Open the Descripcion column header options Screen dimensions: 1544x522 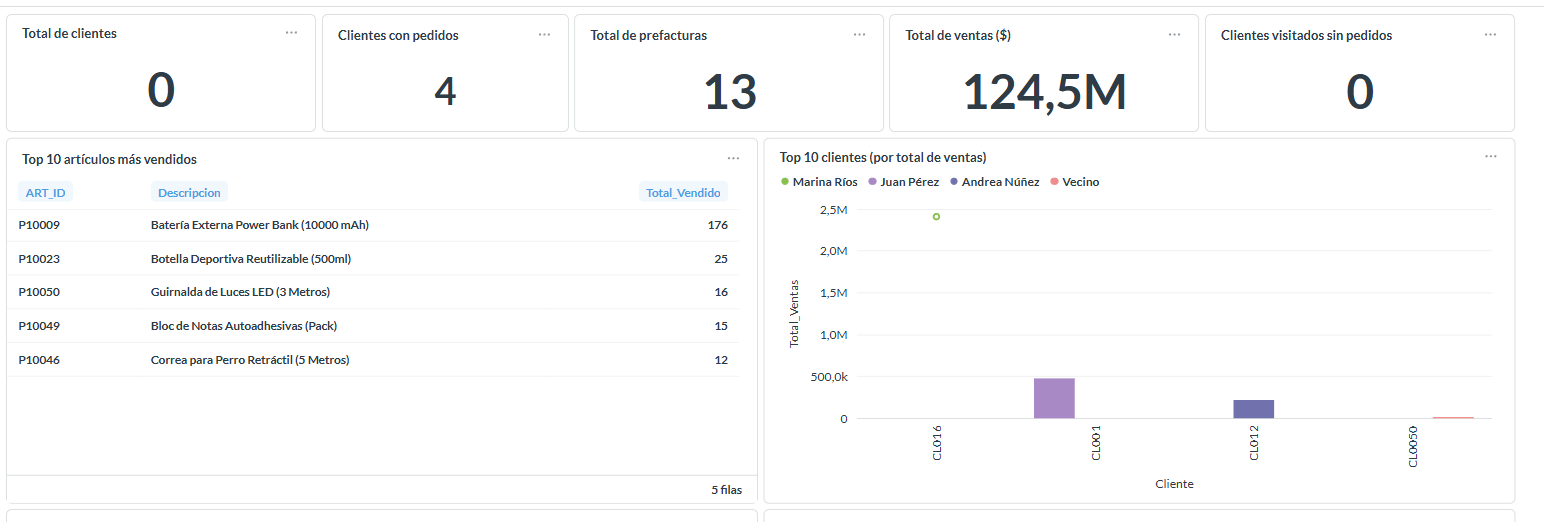coord(189,192)
